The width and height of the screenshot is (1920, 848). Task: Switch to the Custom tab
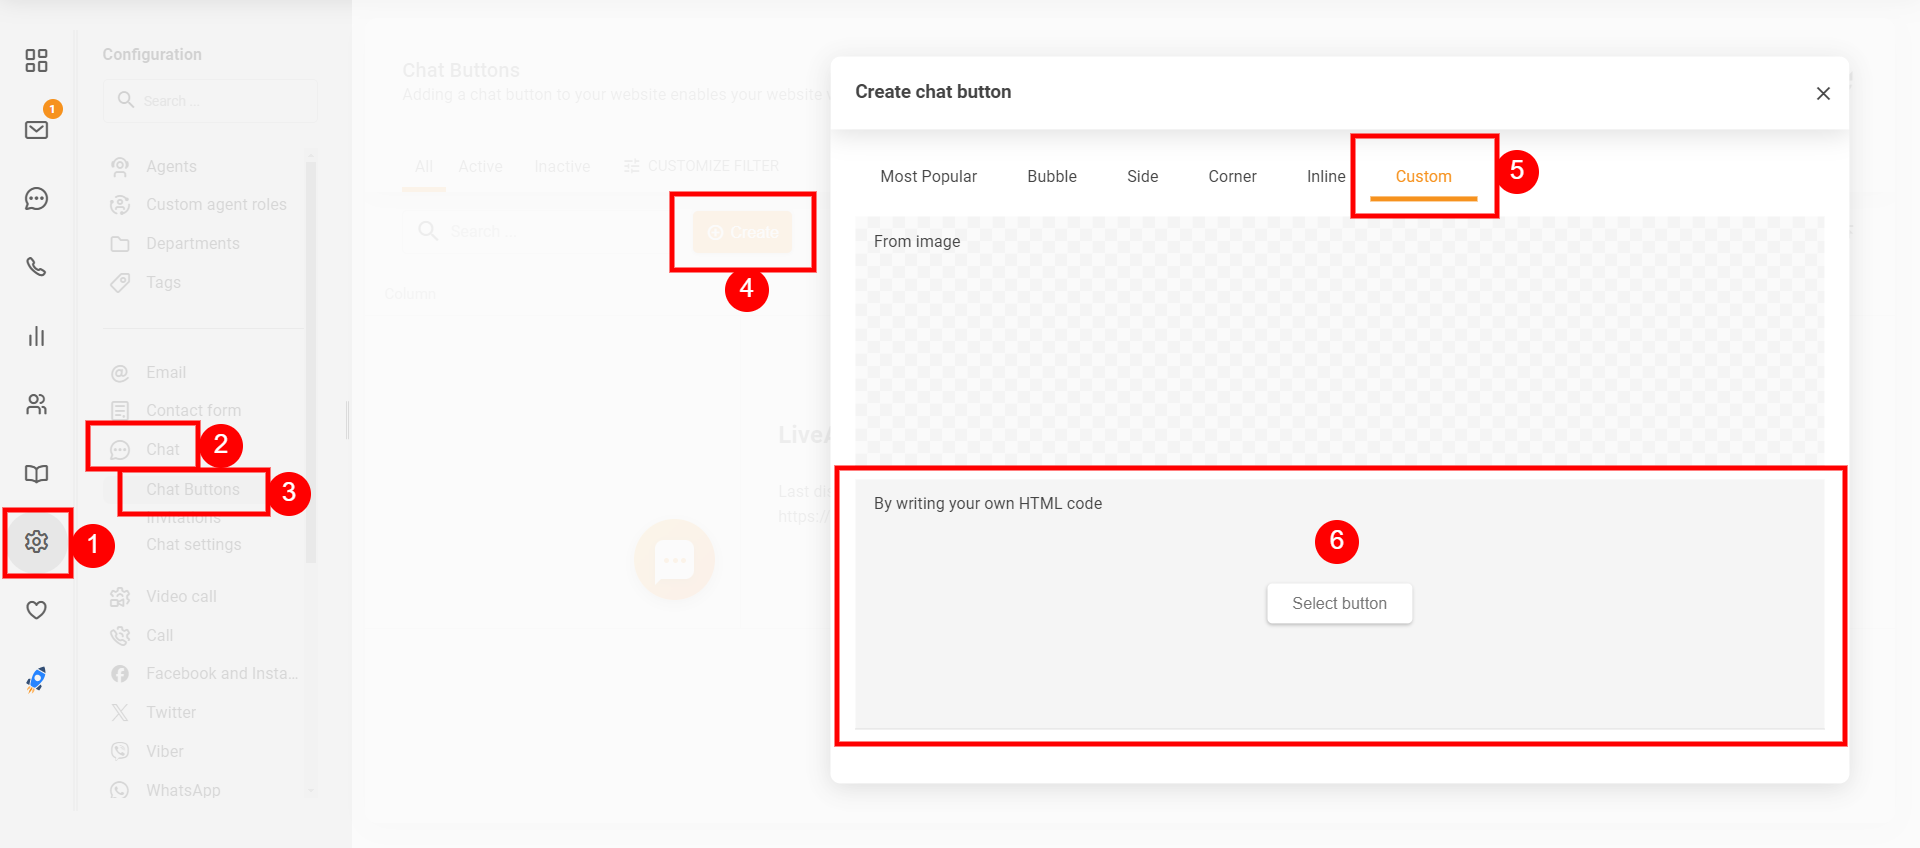[x=1423, y=177]
